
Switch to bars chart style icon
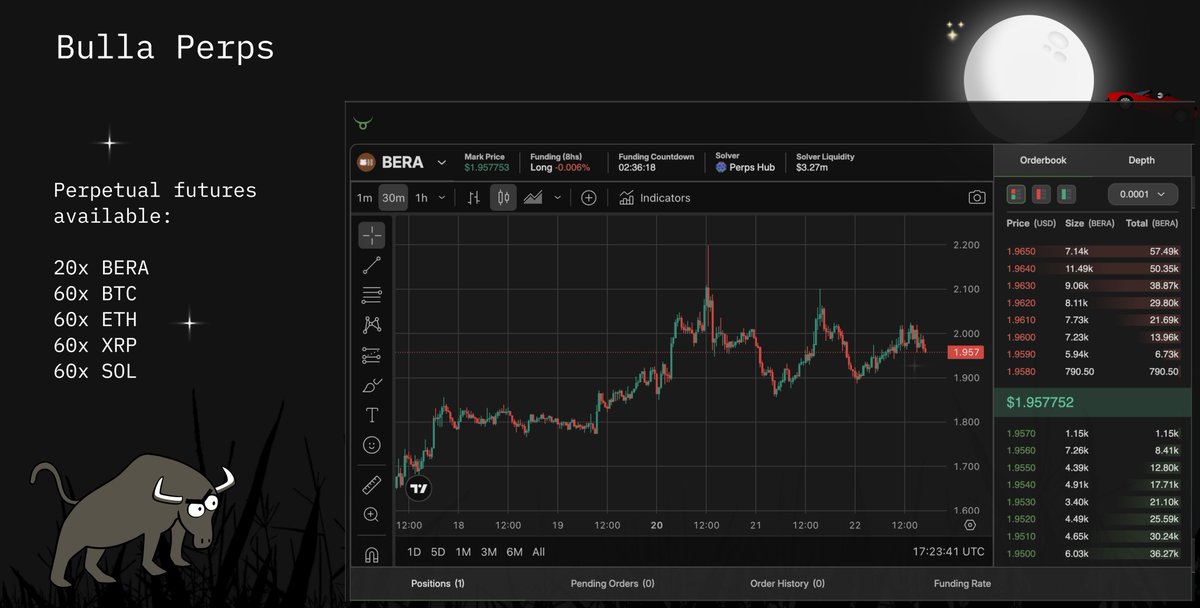coord(474,198)
